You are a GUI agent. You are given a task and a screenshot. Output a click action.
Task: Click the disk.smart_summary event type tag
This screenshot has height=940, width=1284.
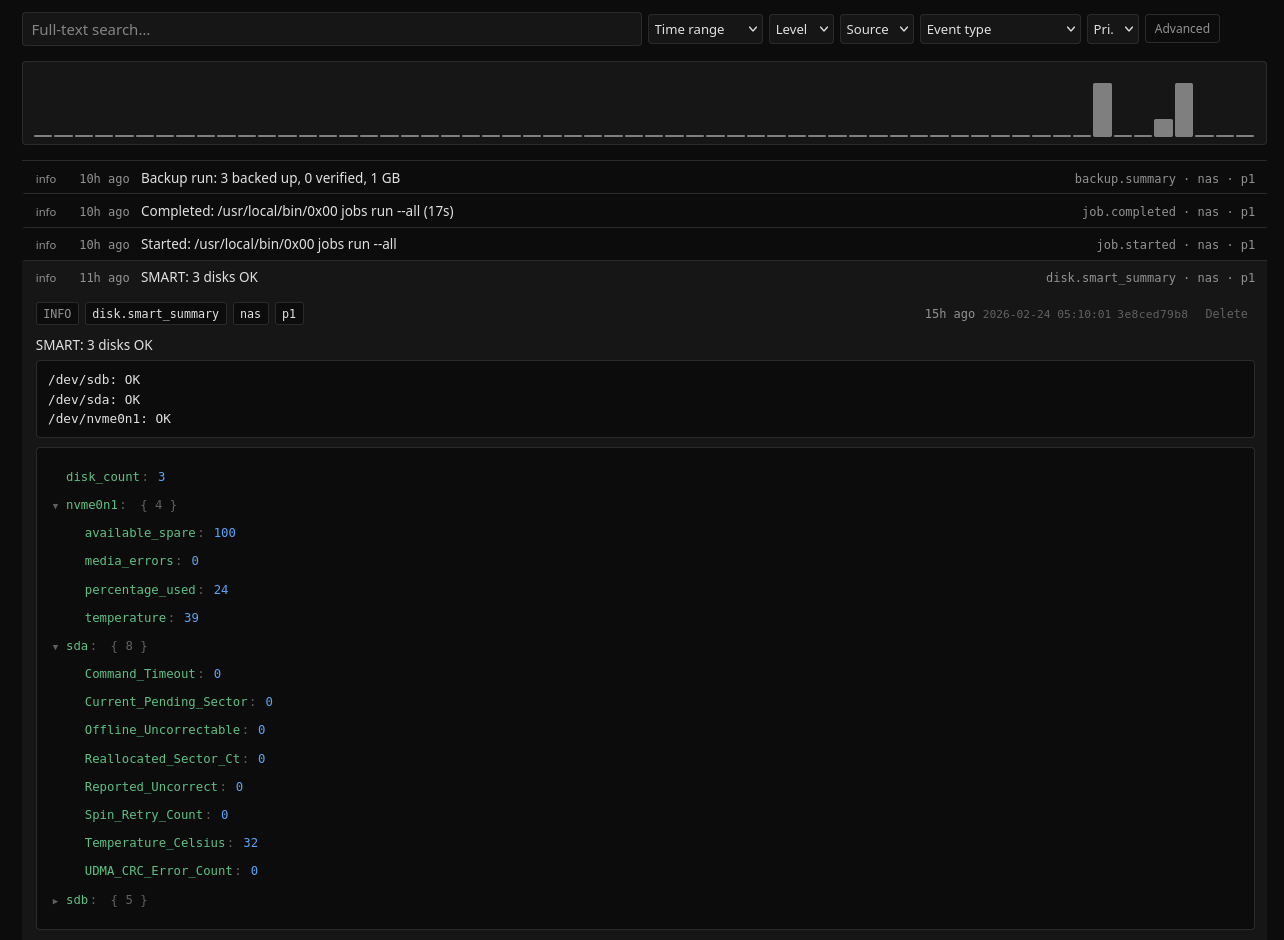pyautogui.click(x=155, y=314)
